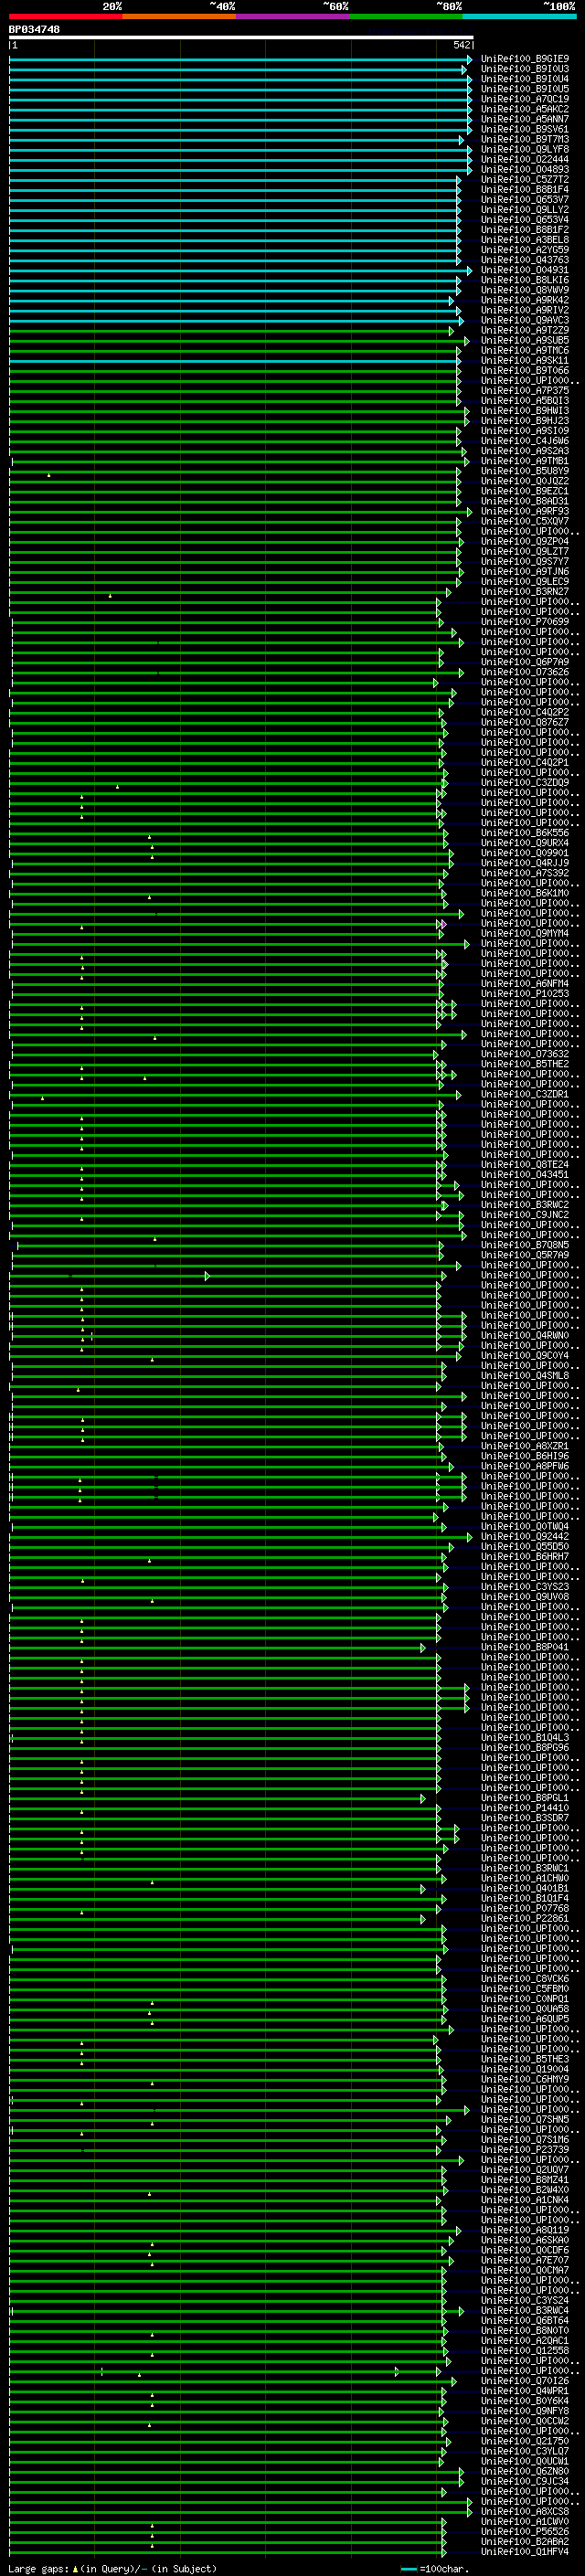Open hit UniRef100_B9I0U3
Viewport: 585px width, 2576px height.
525,69
